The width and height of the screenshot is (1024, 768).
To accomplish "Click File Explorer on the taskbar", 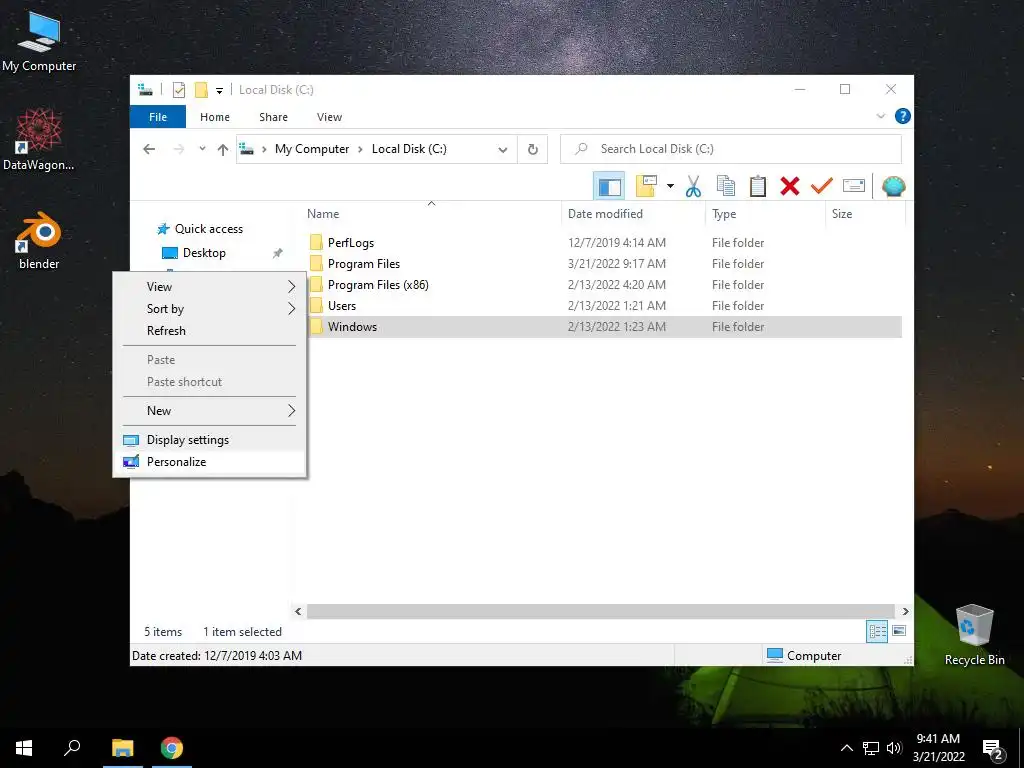I will tap(123, 748).
